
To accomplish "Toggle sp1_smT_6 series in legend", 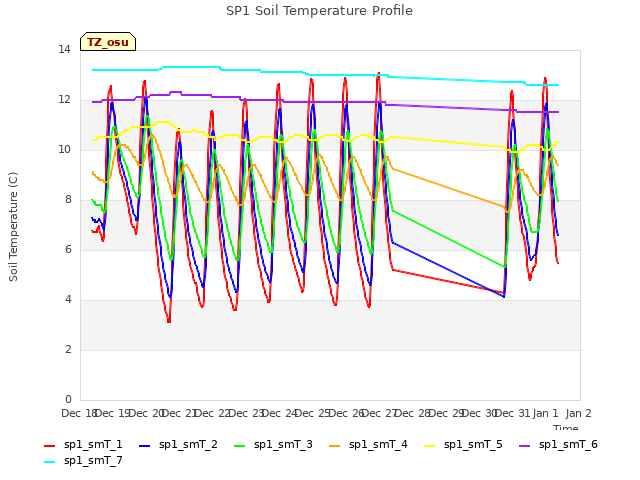I will tap(558, 444).
